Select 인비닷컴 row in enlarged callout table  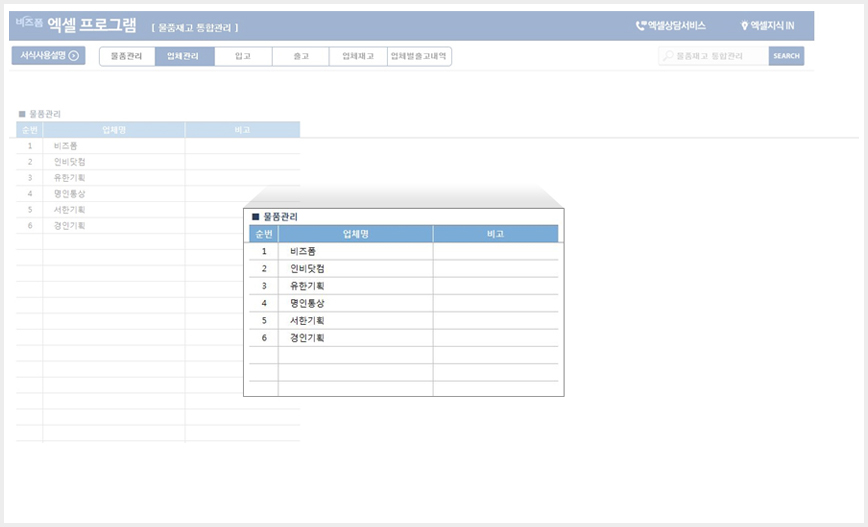point(404,268)
